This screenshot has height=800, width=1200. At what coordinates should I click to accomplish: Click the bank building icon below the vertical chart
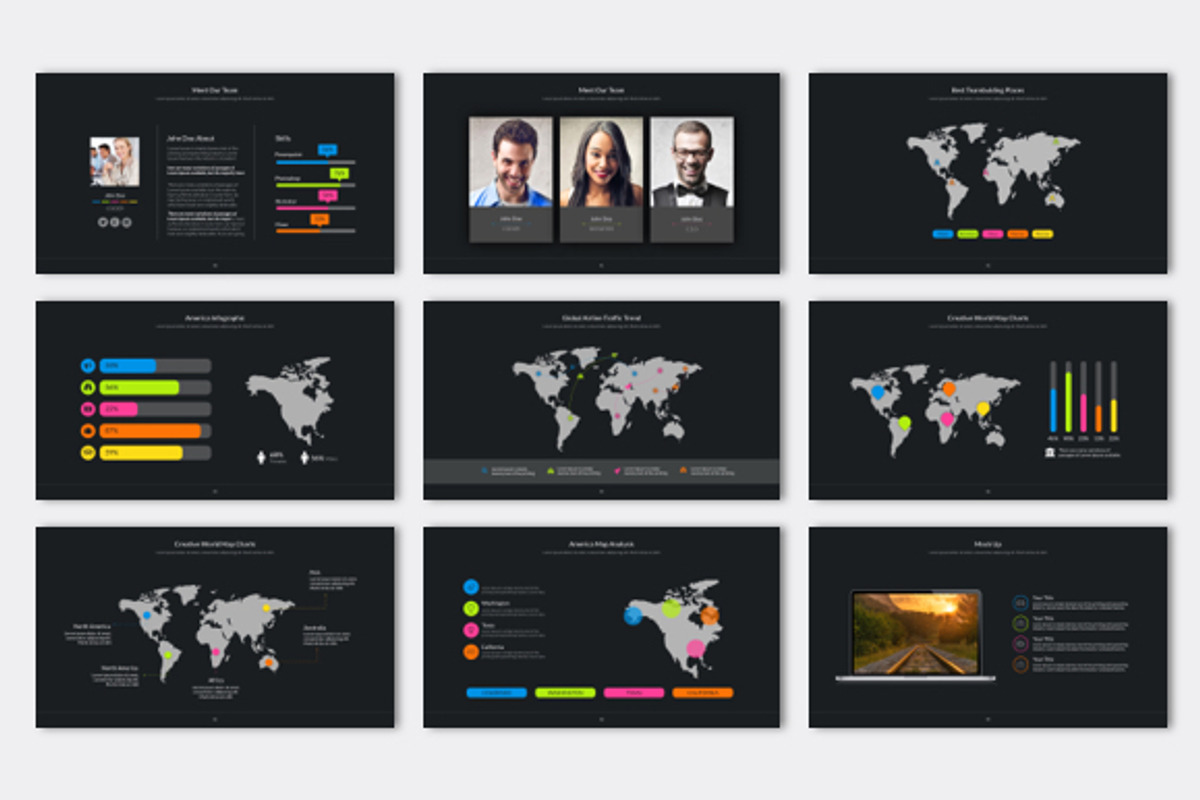pos(1049,452)
